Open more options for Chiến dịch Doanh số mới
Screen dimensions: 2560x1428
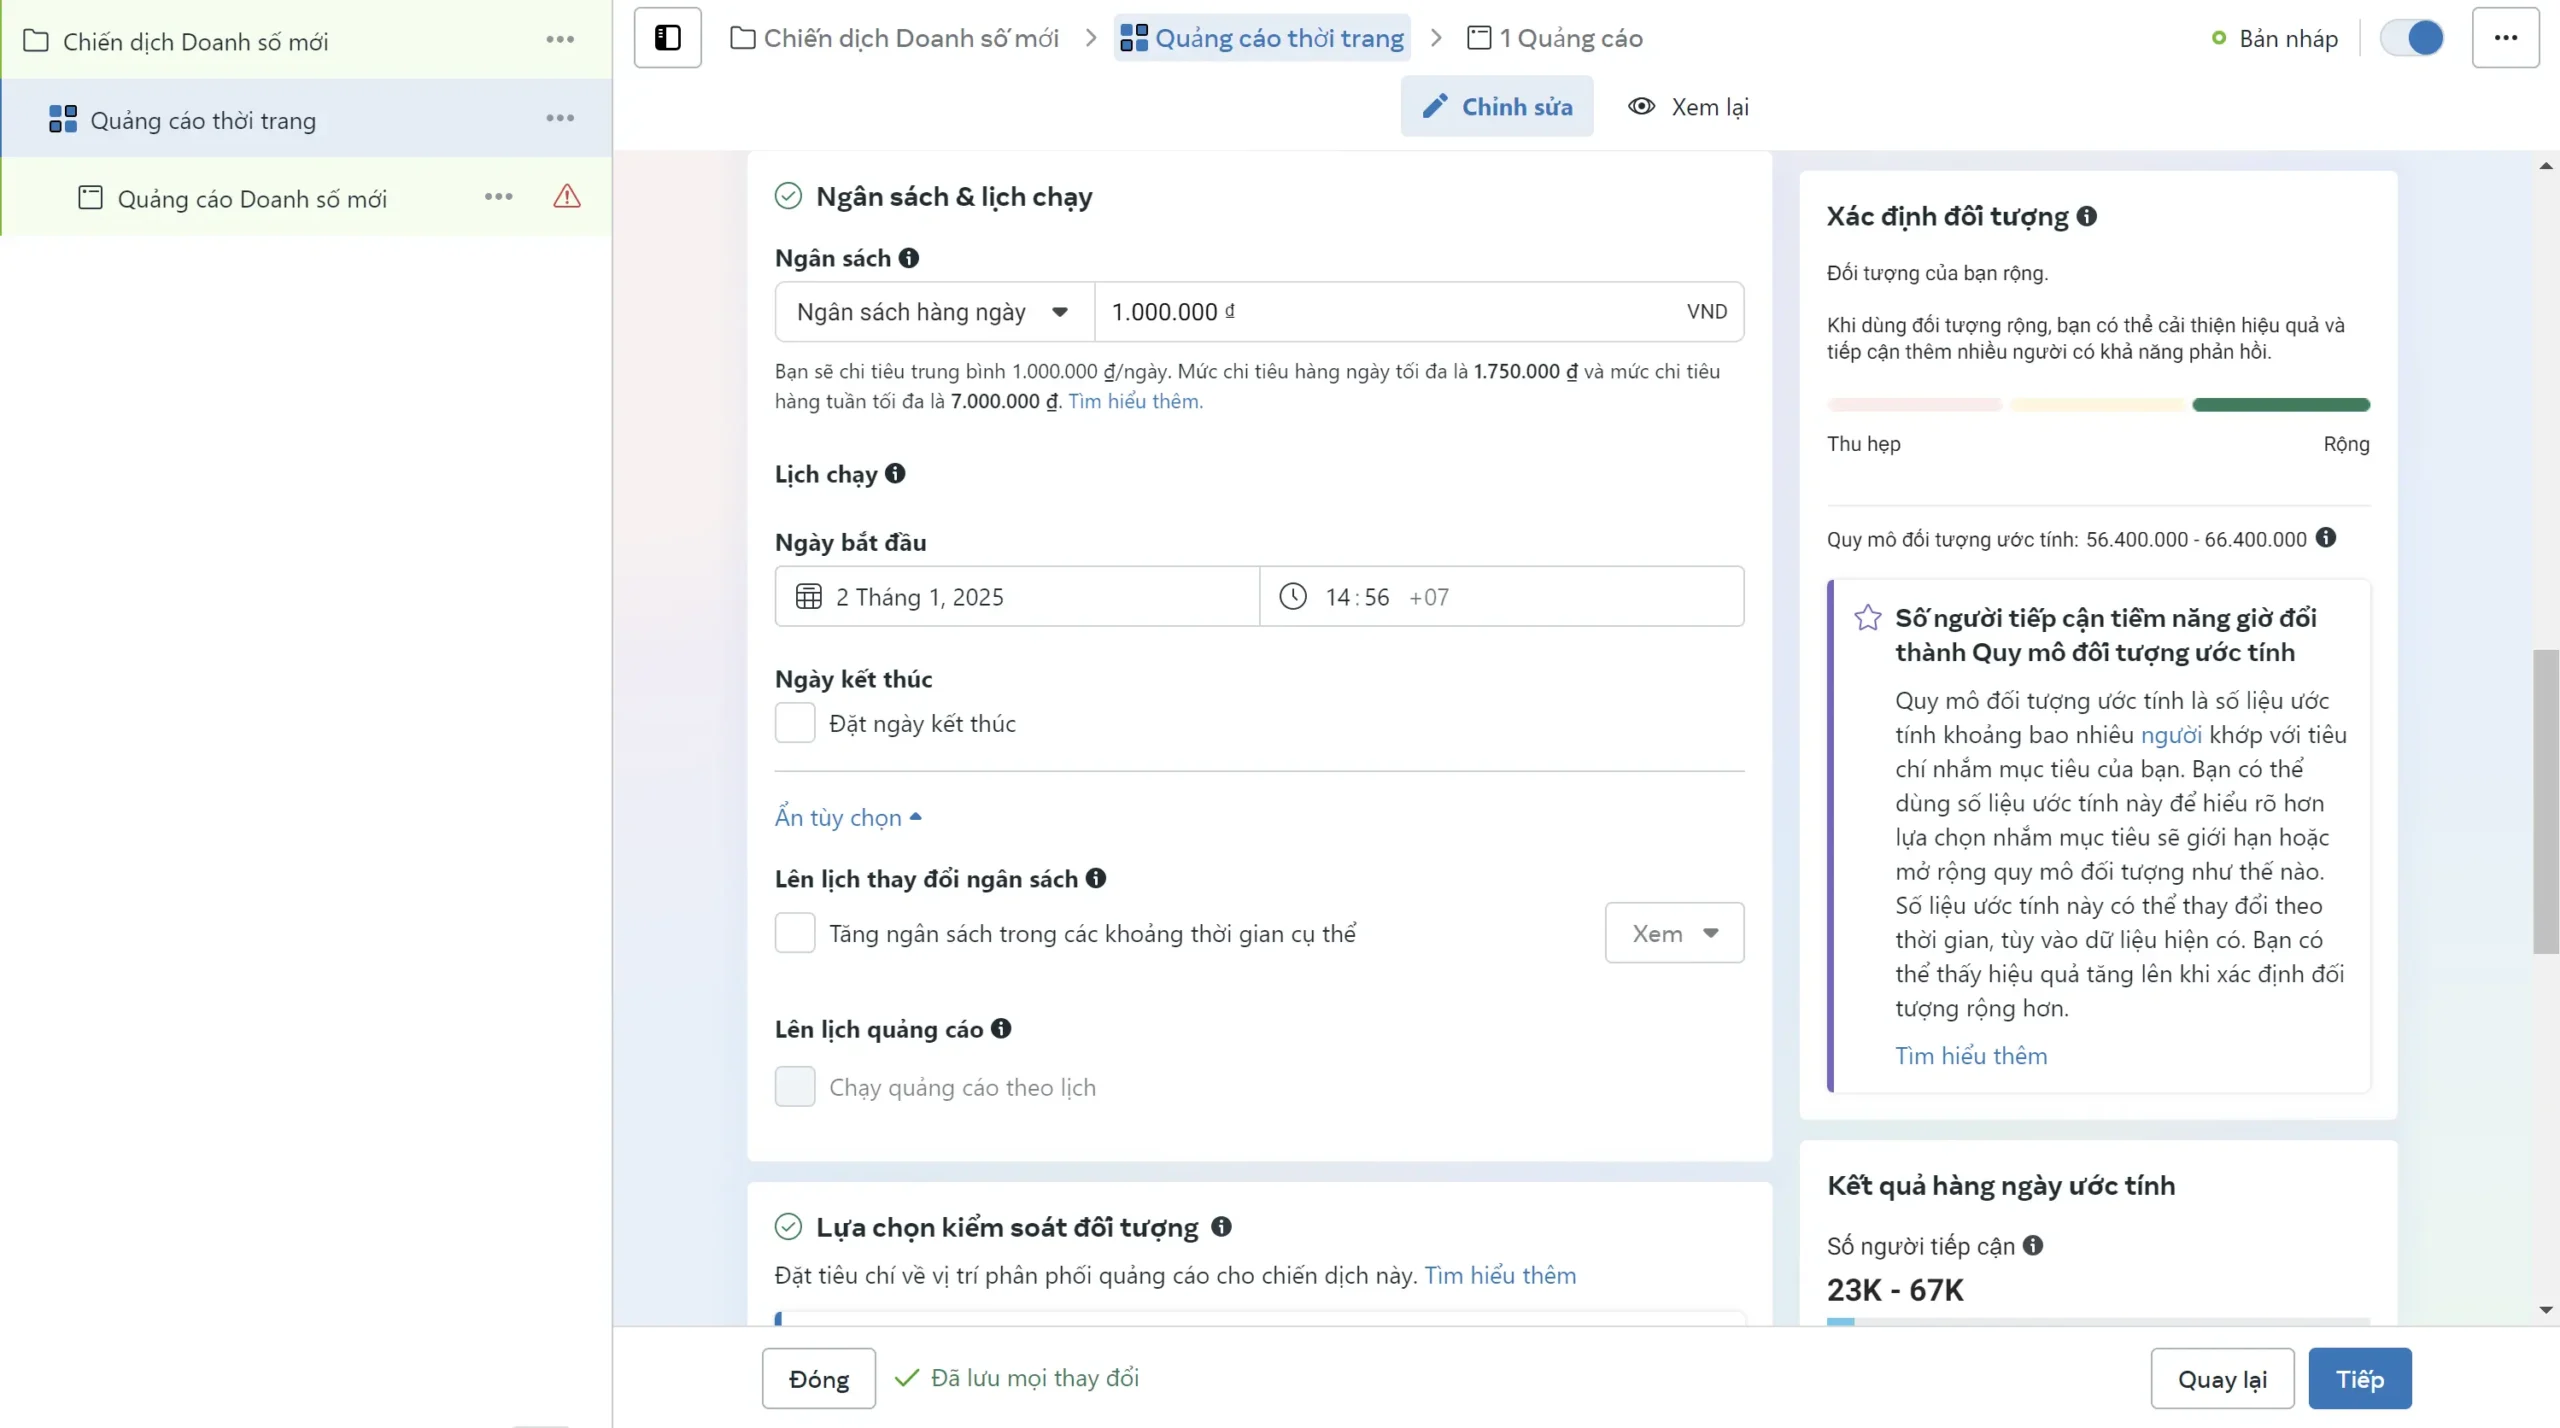tap(560, 40)
